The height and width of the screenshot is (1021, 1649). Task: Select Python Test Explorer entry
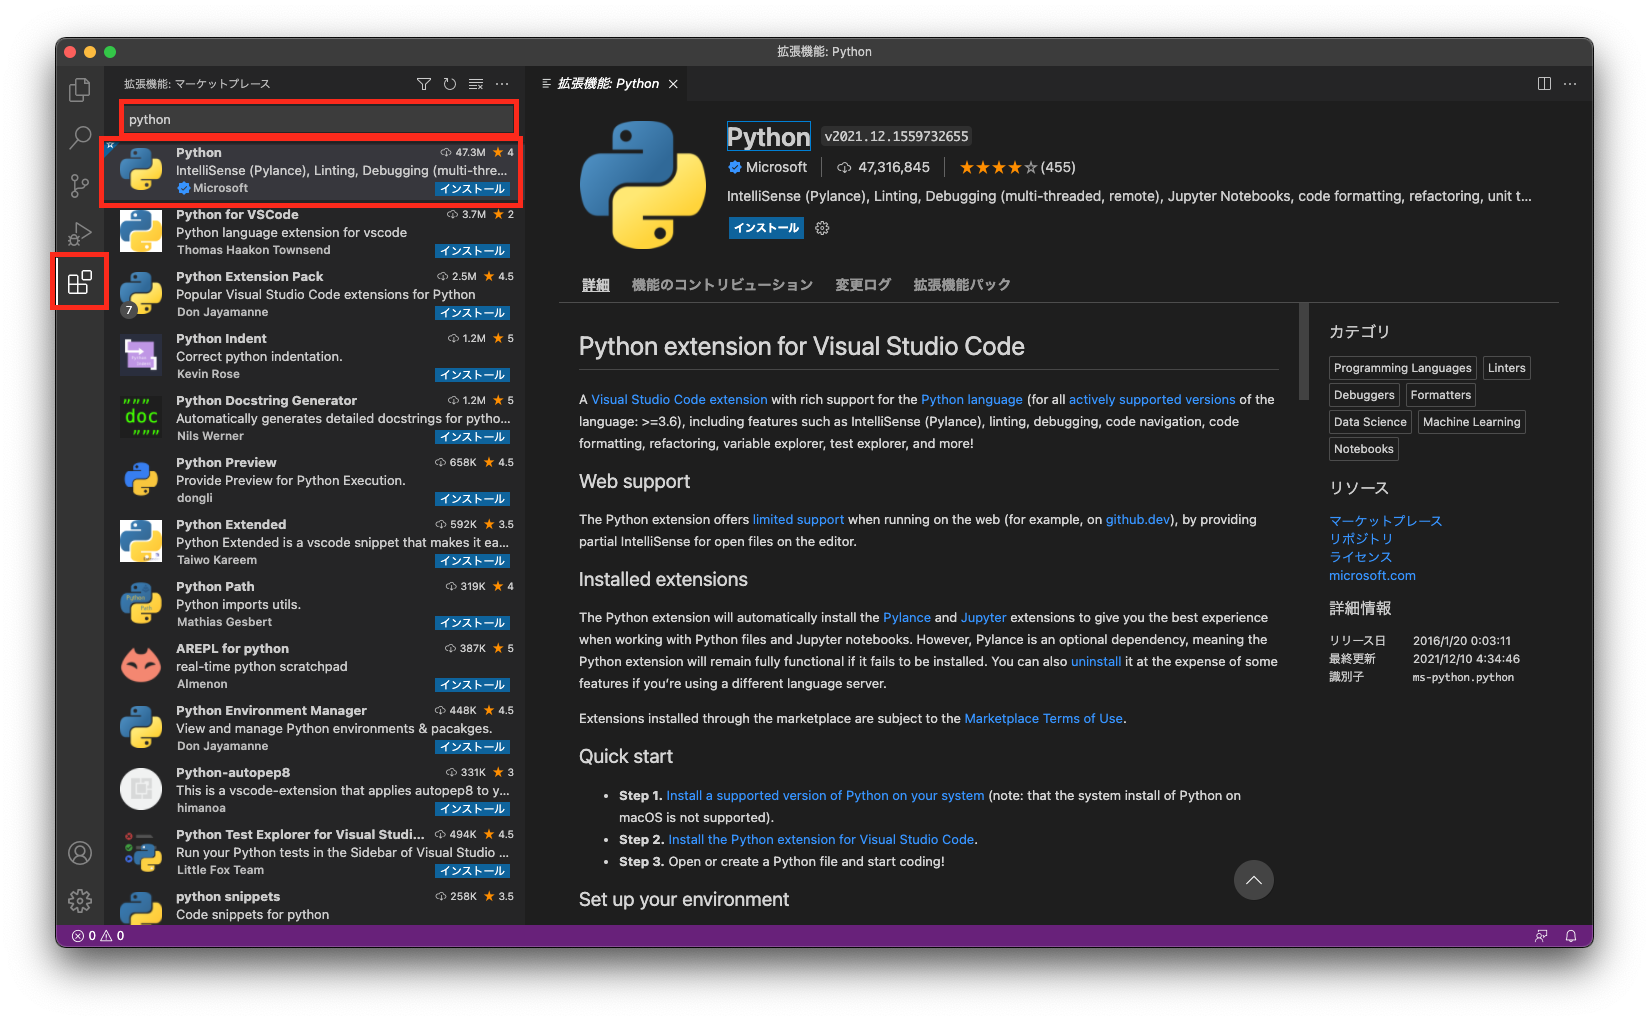(x=315, y=851)
